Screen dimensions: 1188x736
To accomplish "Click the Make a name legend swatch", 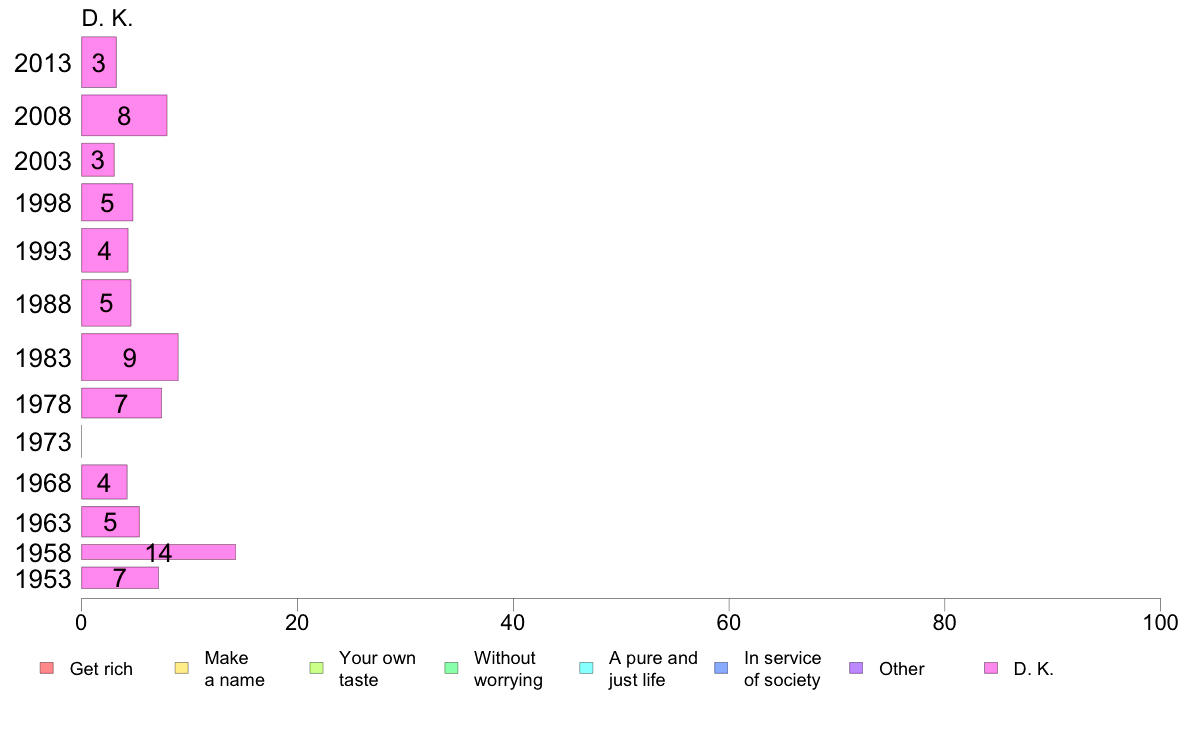I will click(182, 668).
